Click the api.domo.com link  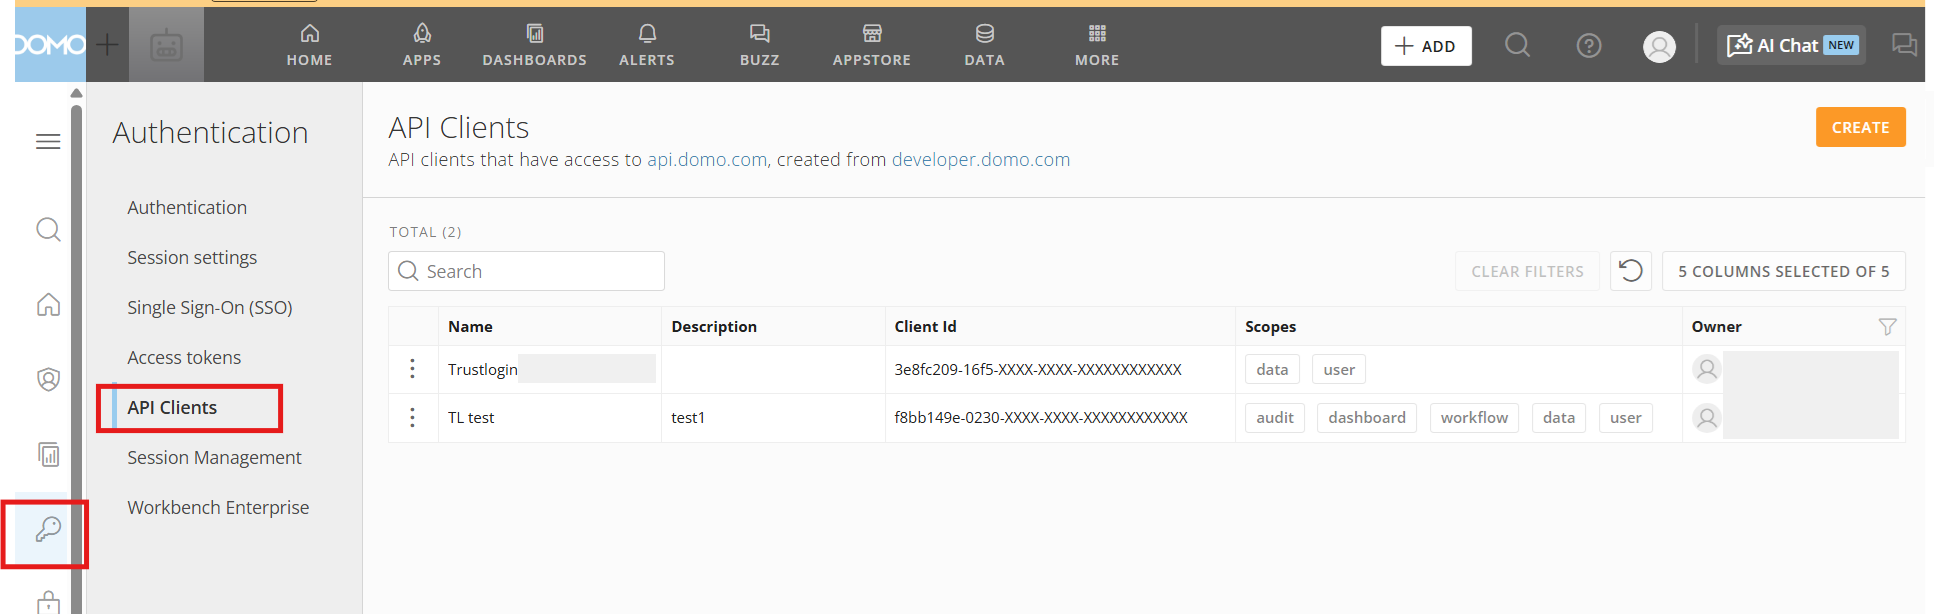point(707,159)
